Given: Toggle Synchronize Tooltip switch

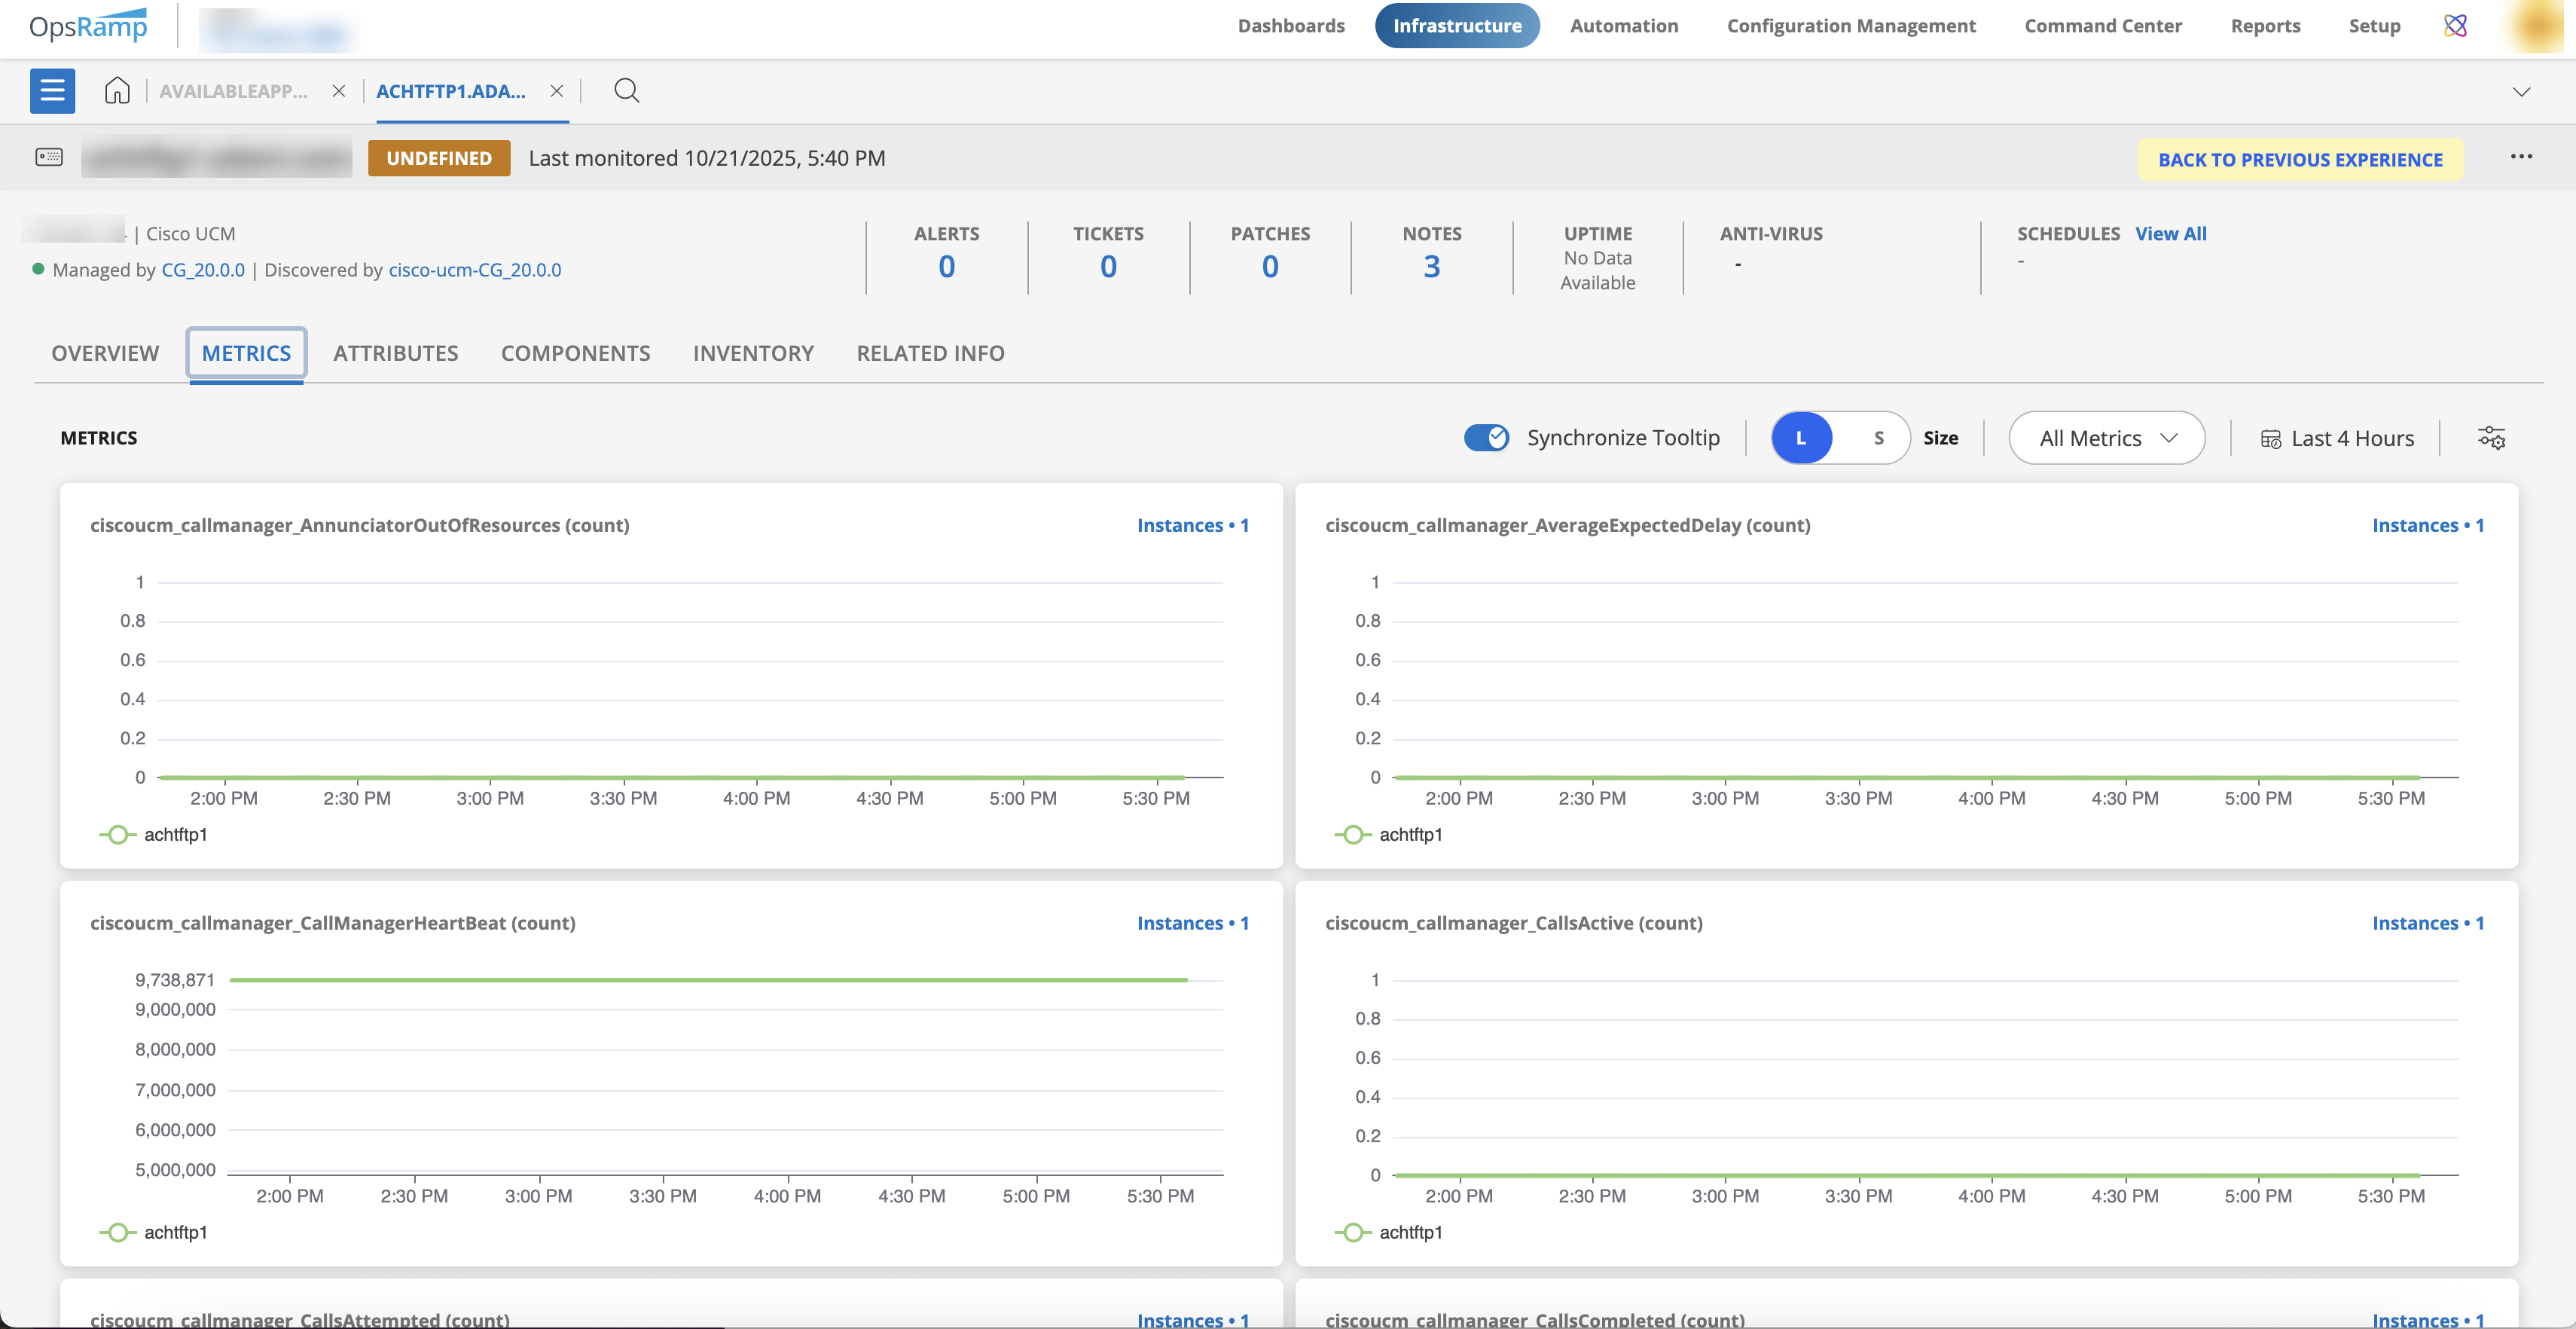Looking at the screenshot, I should [1486, 438].
